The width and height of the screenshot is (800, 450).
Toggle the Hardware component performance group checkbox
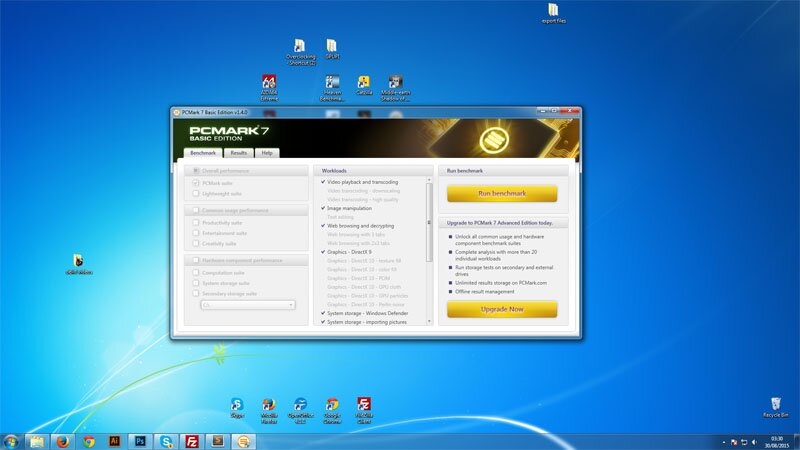196,260
